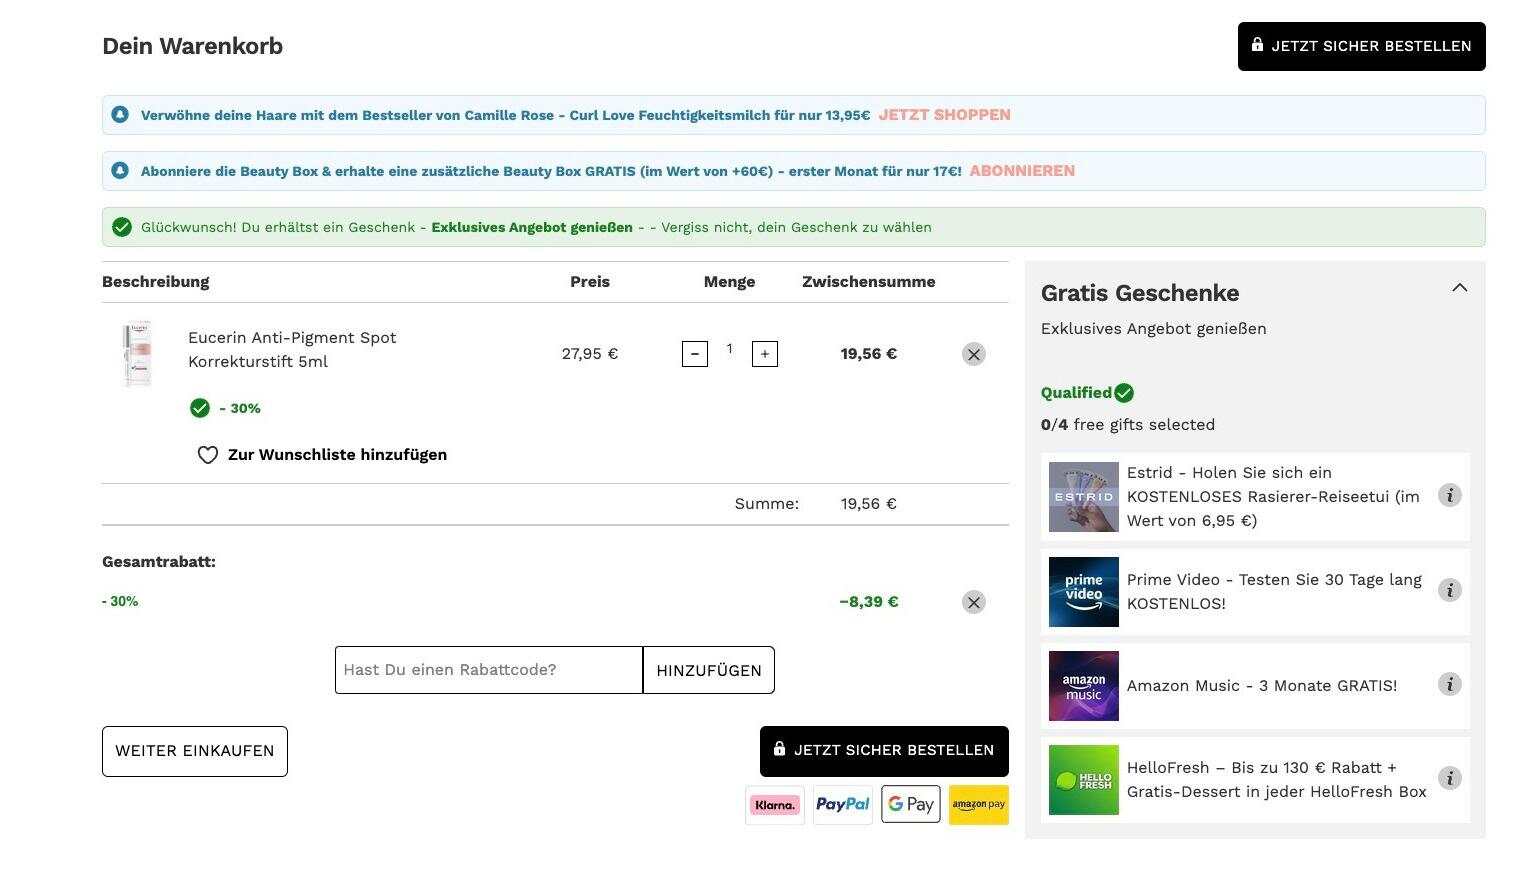Click the HINZUFÜGEN discount code button
Viewport: 1518px width, 876px height.
[709, 670]
